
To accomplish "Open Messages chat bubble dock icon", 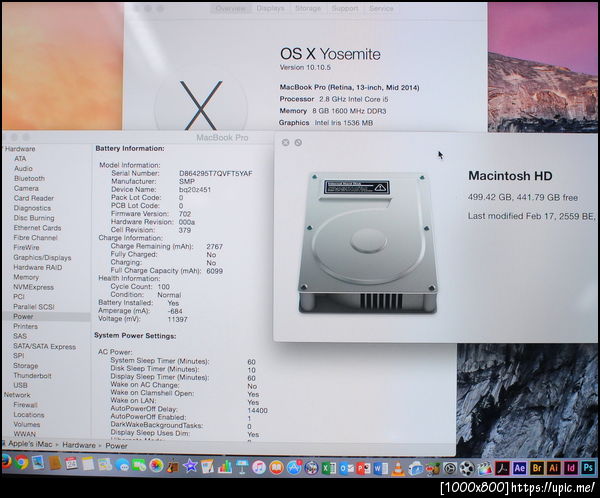I will coord(122,465).
